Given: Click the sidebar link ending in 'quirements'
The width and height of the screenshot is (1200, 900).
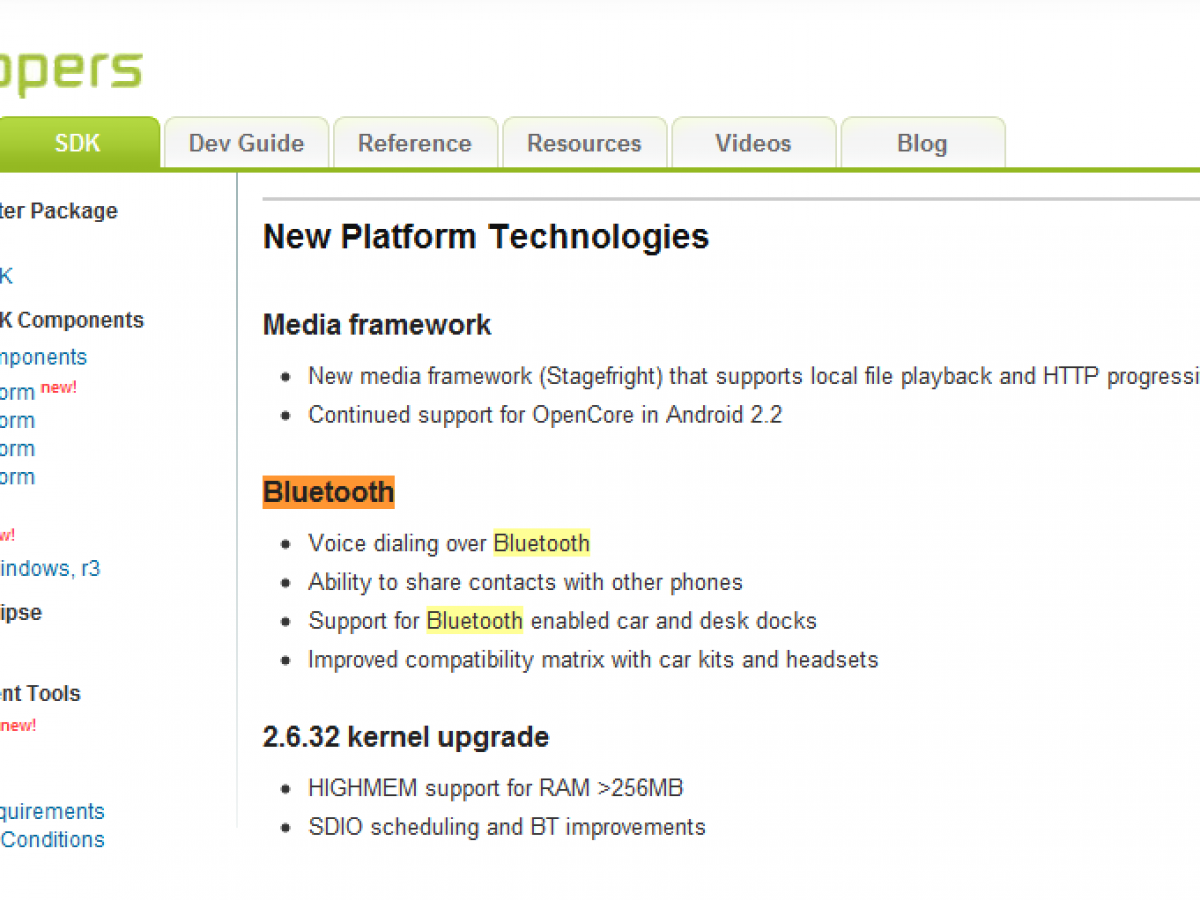Looking at the screenshot, I should tap(52, 811).
